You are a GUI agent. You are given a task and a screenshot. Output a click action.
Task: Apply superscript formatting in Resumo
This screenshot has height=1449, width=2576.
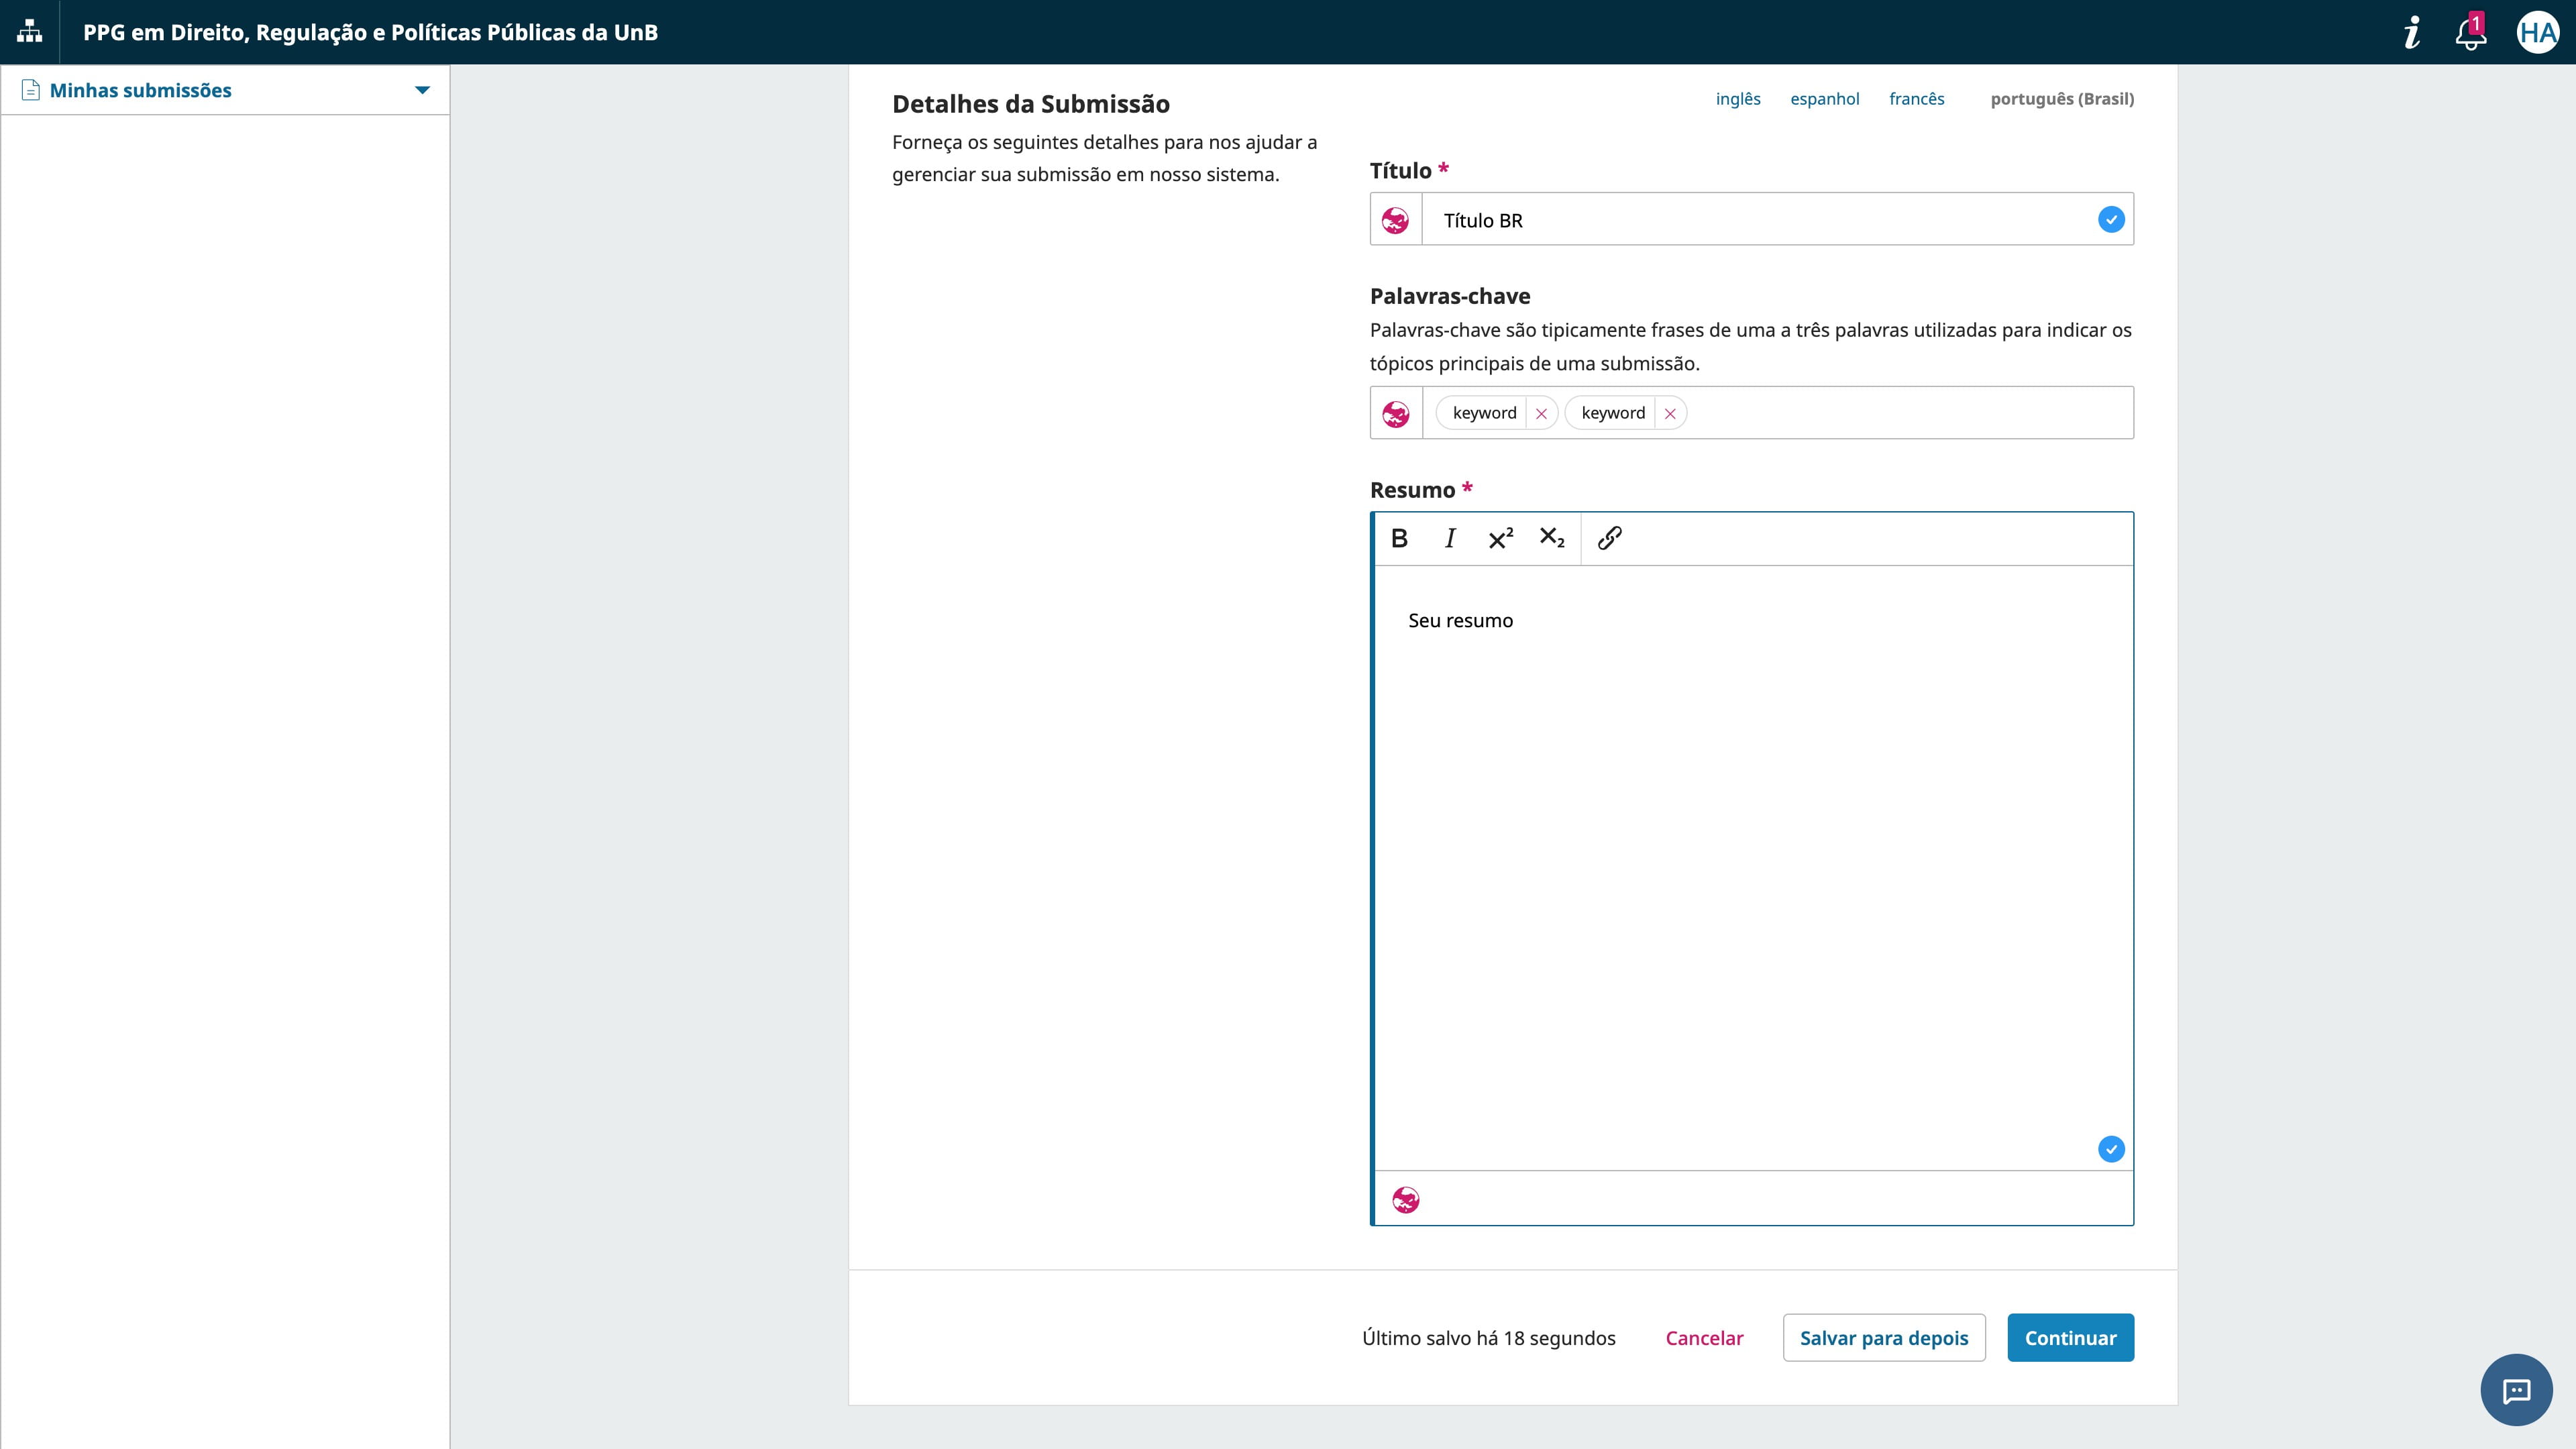click(1501, 539)
